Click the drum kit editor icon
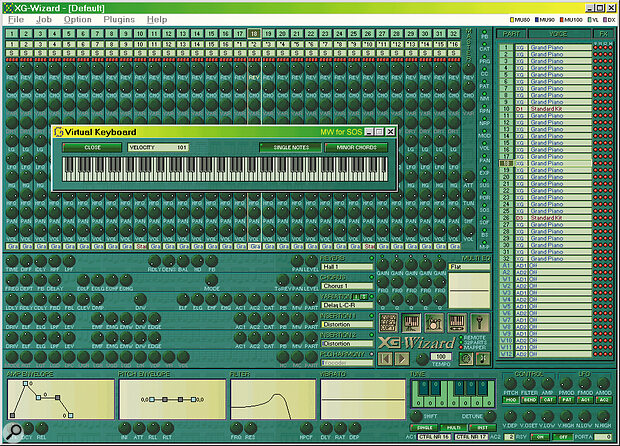Viewport: 620px width, 446px height. 434,323
